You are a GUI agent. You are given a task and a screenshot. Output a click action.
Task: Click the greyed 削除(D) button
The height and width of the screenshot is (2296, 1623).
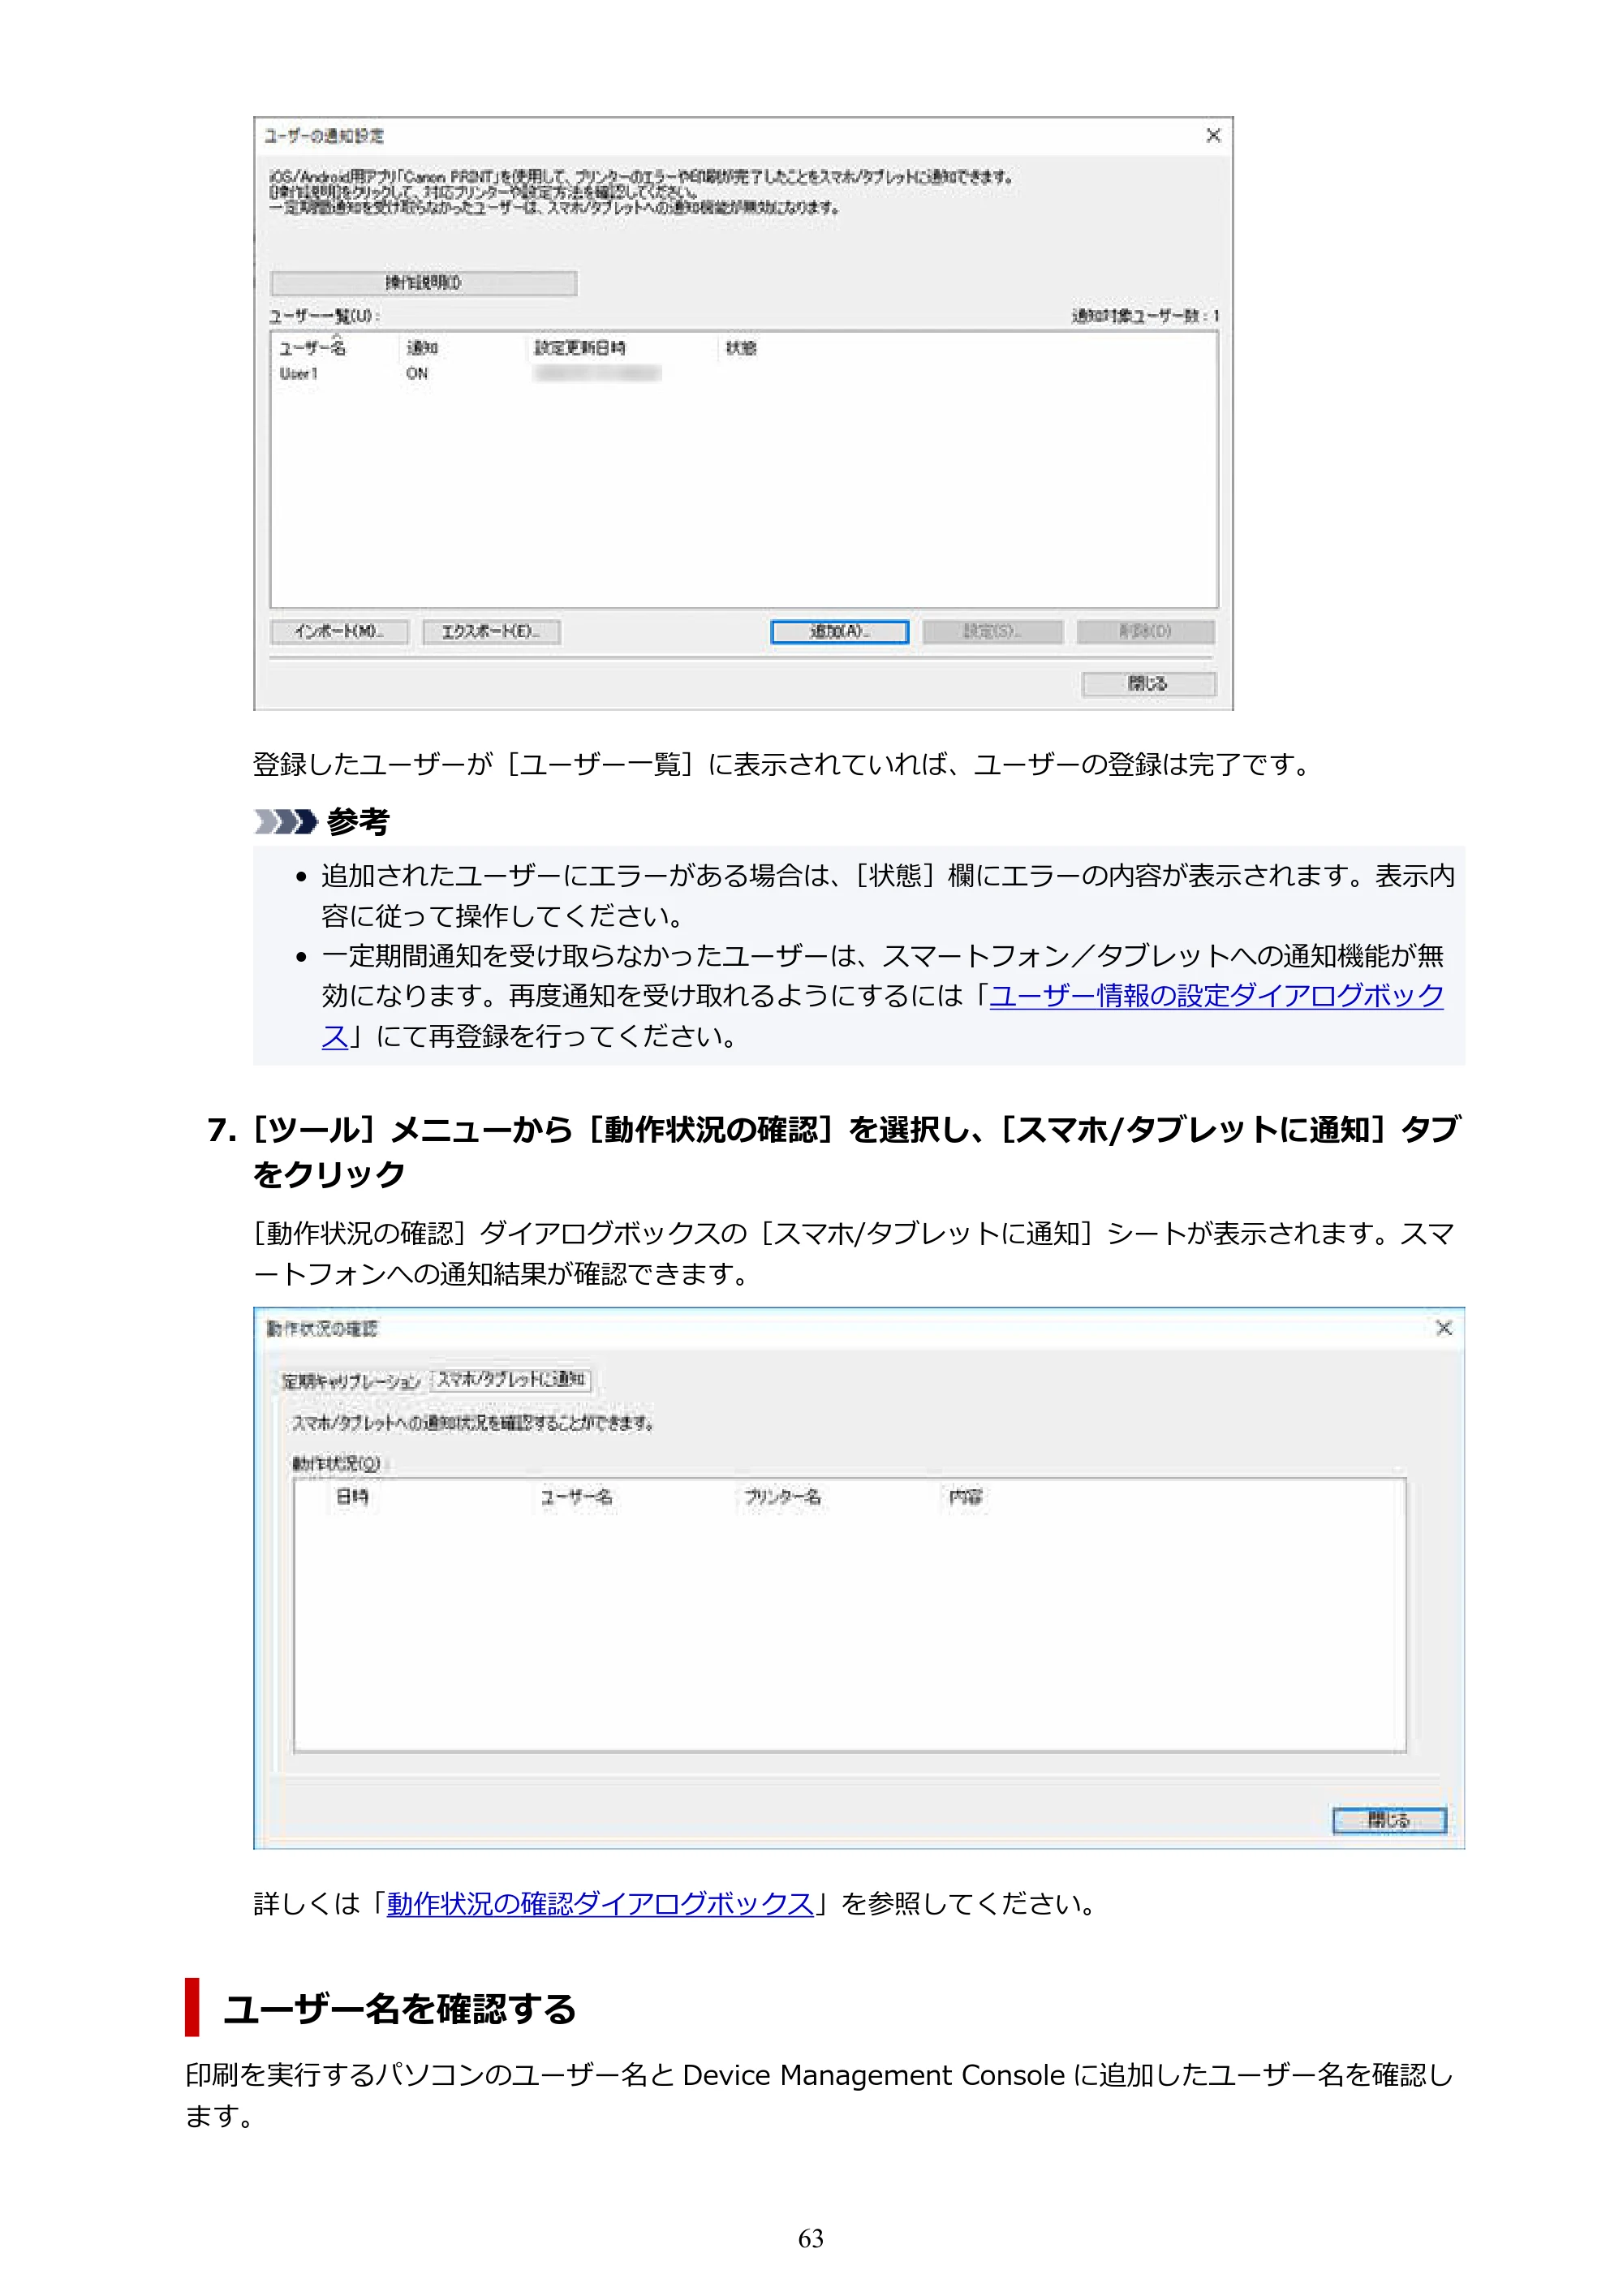click(x=1145, y=632)
